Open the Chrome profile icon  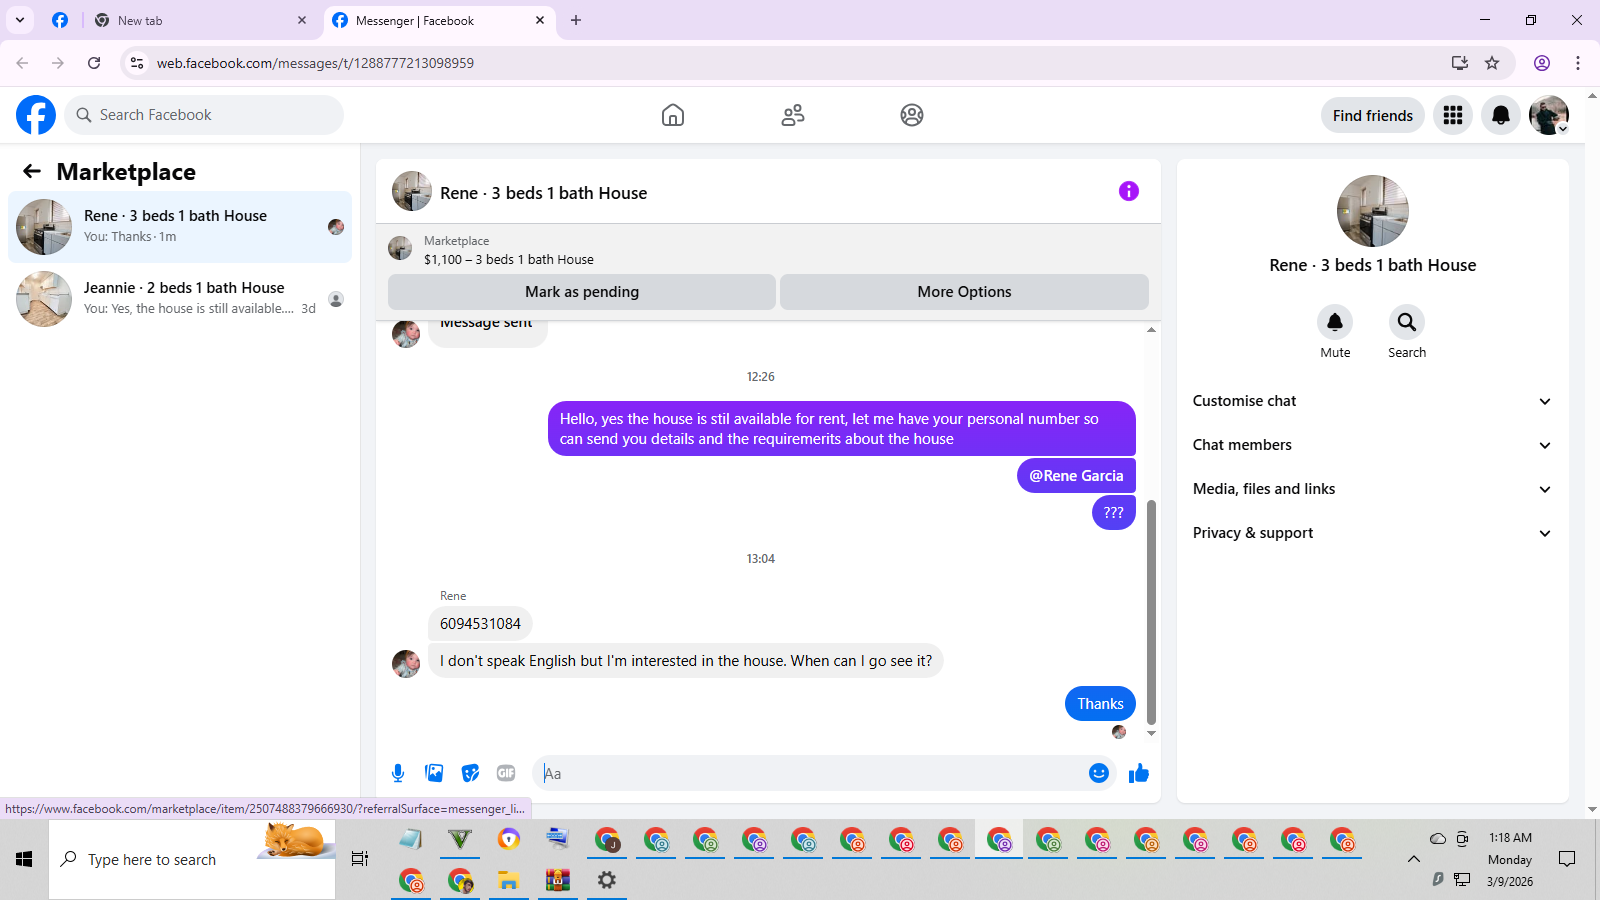click(1542, 63)
